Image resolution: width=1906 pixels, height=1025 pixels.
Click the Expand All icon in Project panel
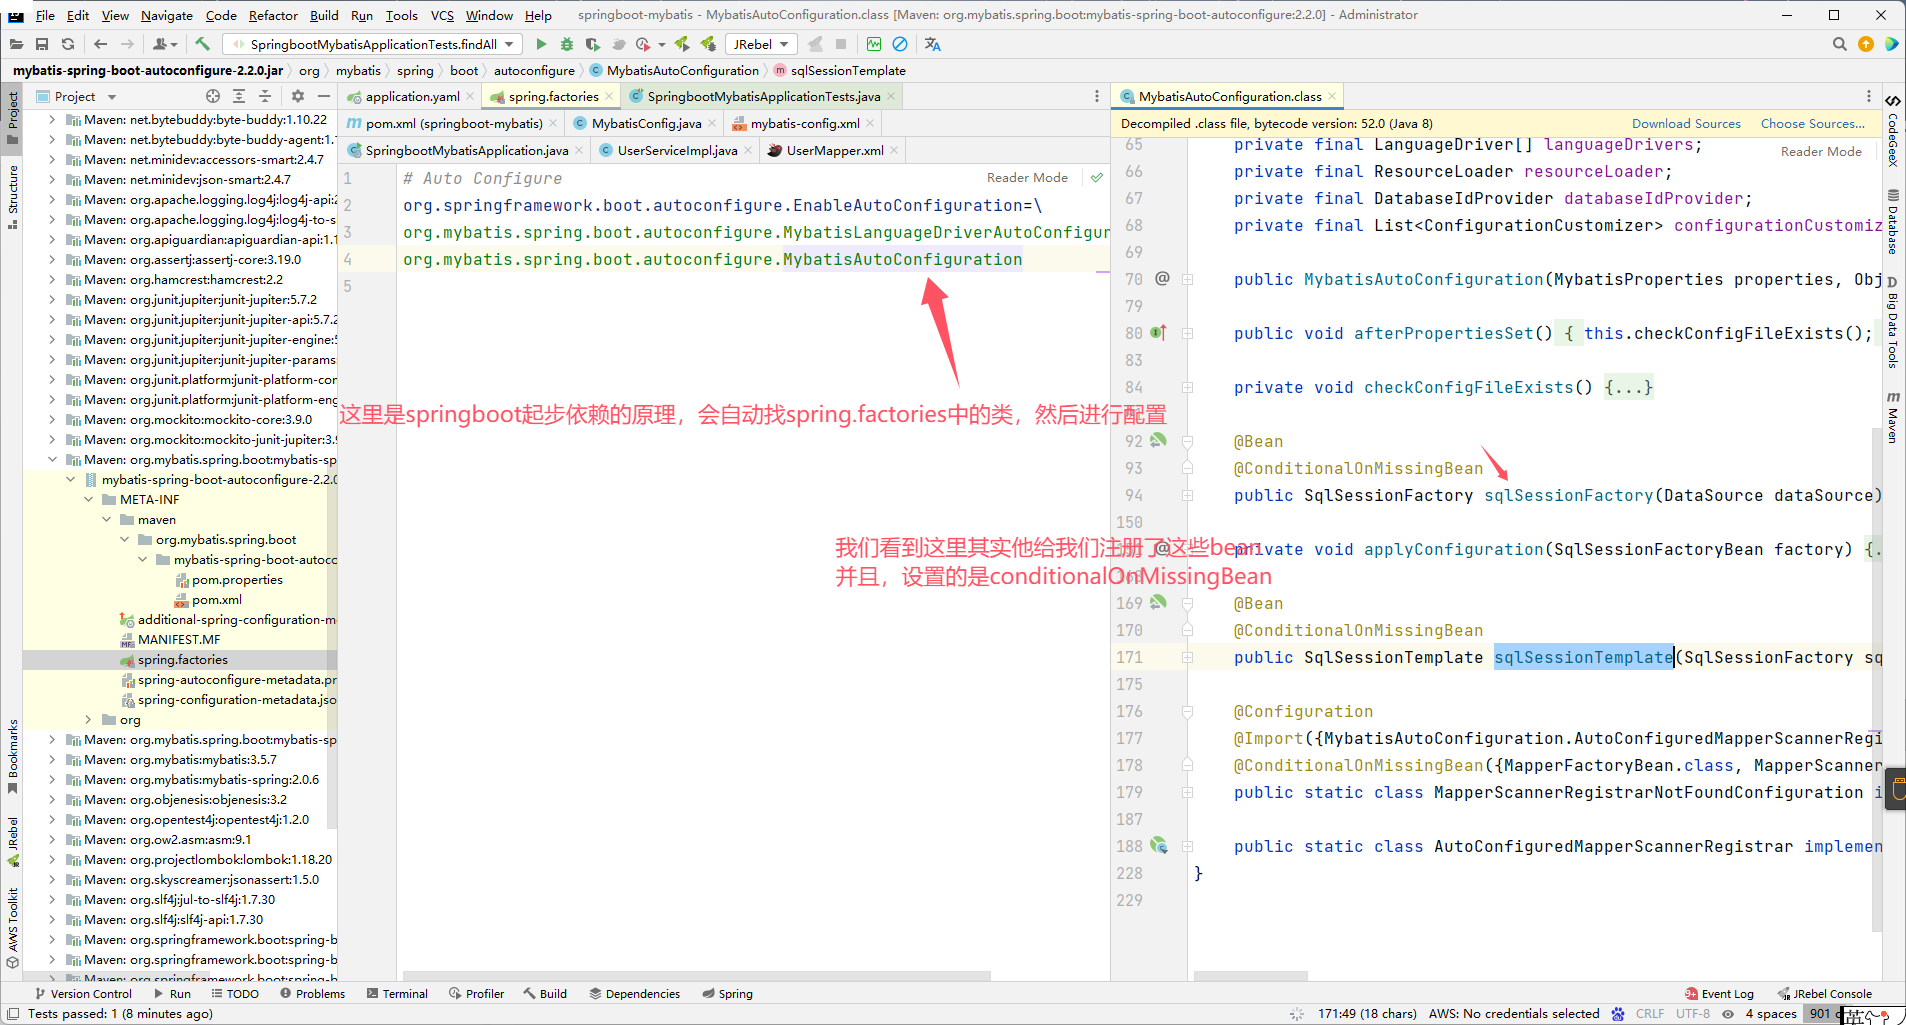(239, 96)
